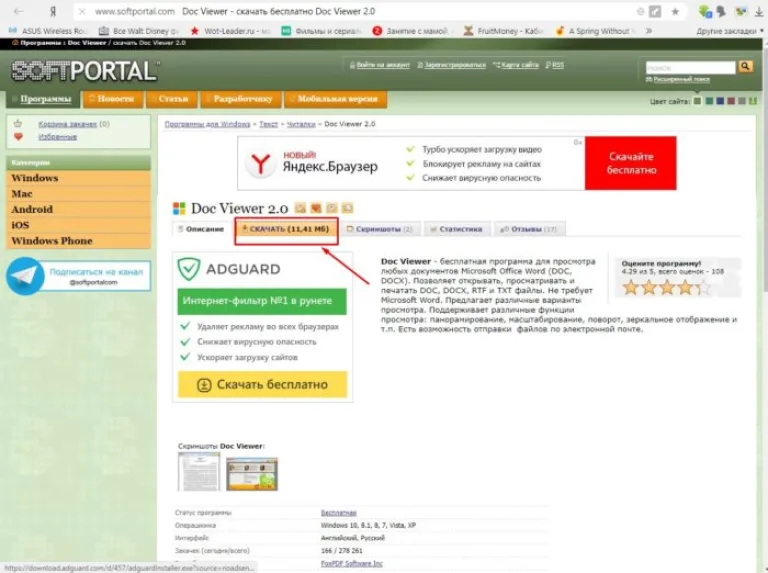Open the 'Другие закладки' folder dropdown

pyautogui.click(x=730, y=31)
